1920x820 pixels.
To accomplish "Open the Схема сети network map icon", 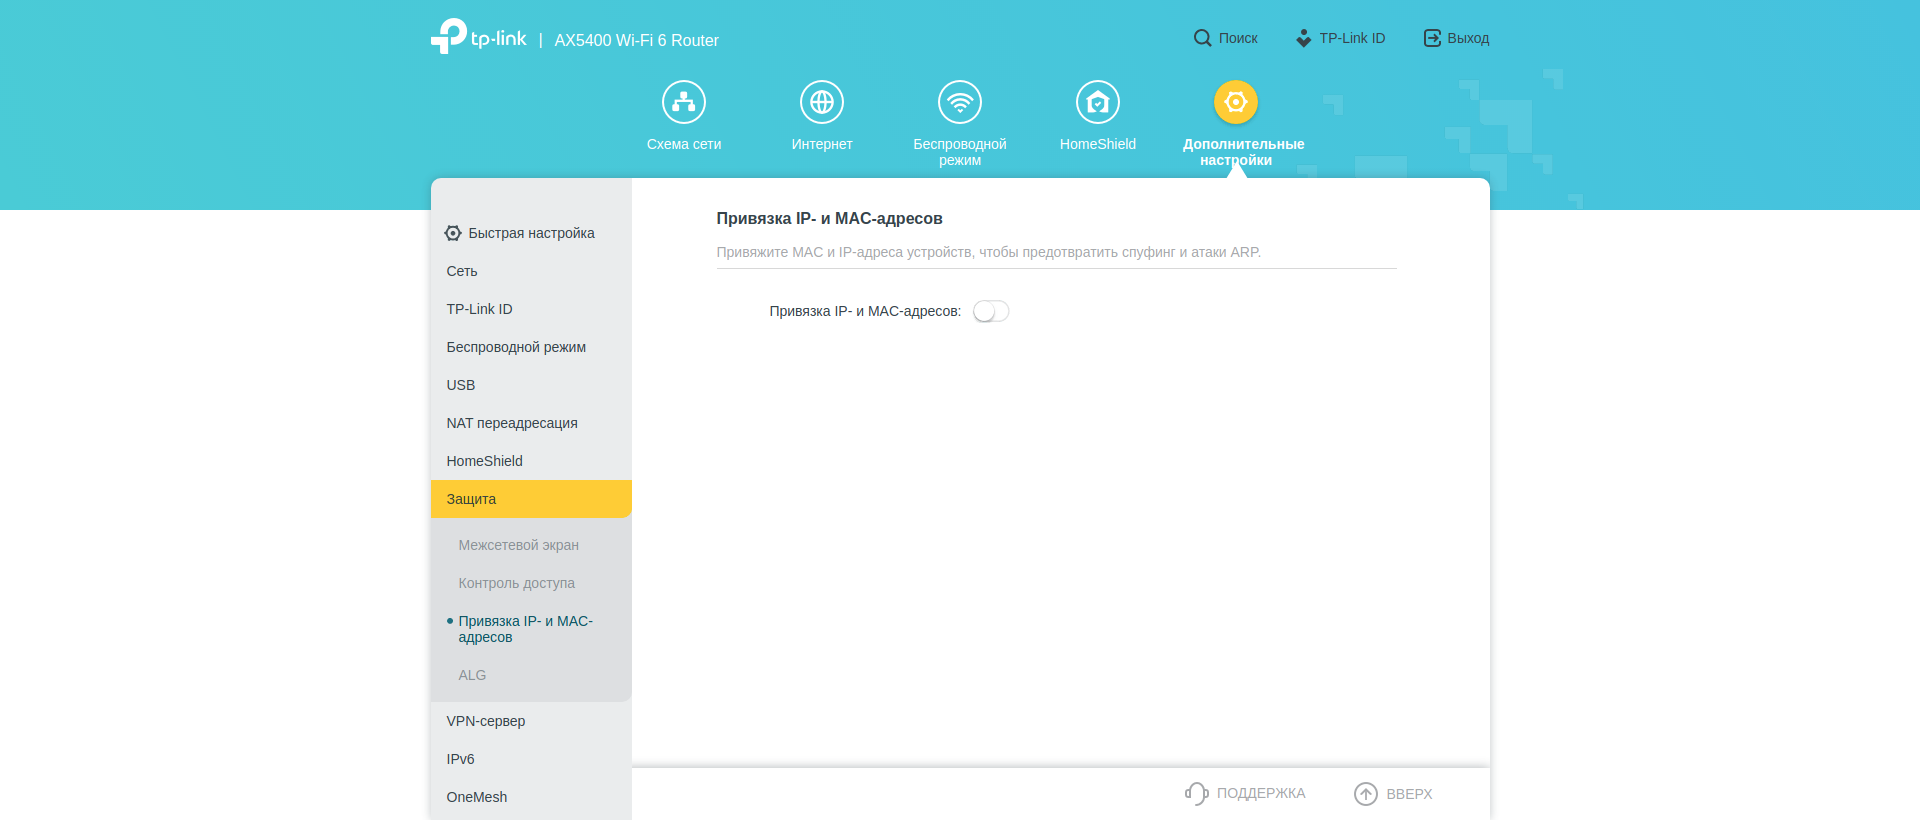I will pyautogui.click(x=683, y=102).
